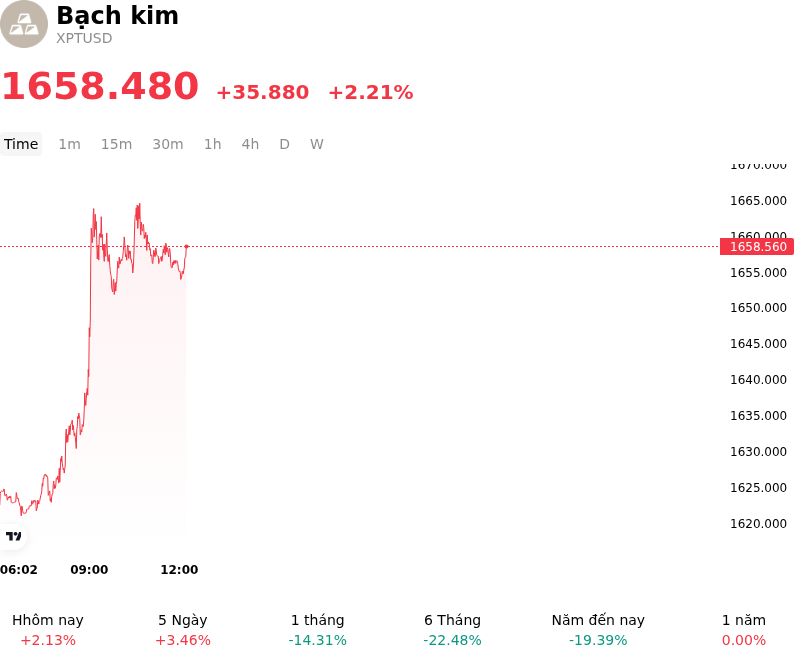Select the Năm đến nay range
The width and height of the screenshot is (800, 660).
pos(598,630)
